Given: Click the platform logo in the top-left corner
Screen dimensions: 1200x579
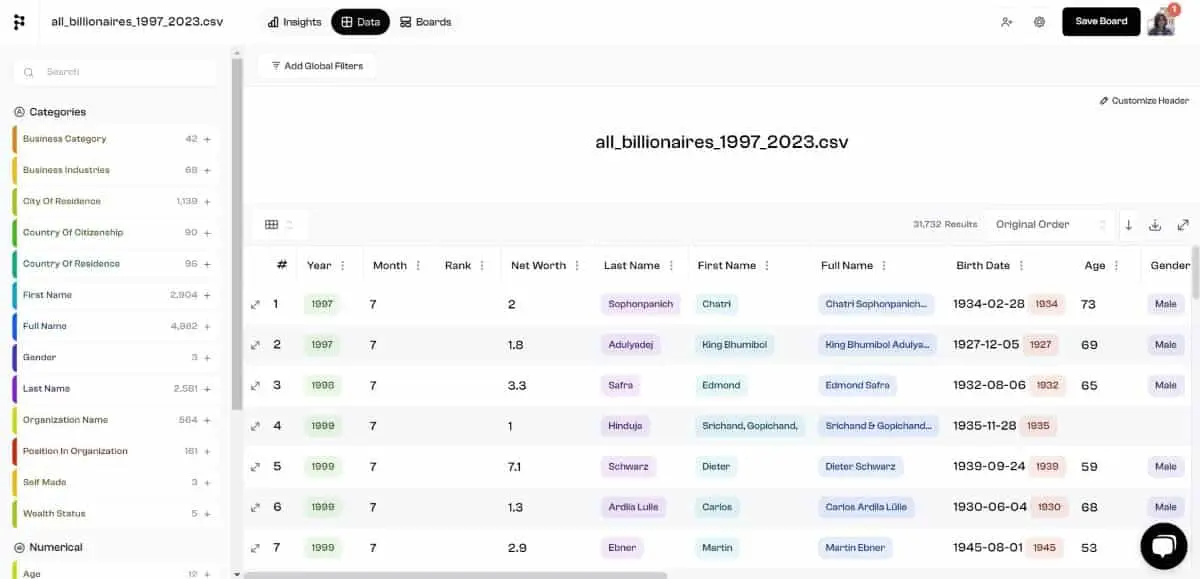Looking at the screenshot, I should click(x=19, y=20).
